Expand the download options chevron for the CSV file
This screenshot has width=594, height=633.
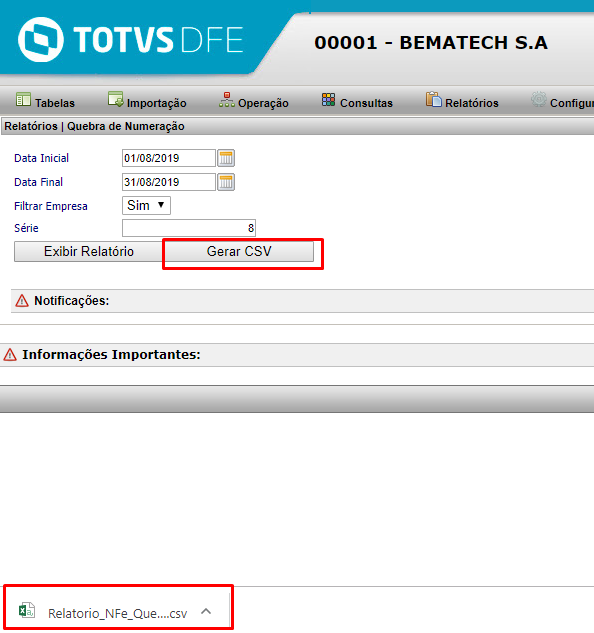pos(206,611)
